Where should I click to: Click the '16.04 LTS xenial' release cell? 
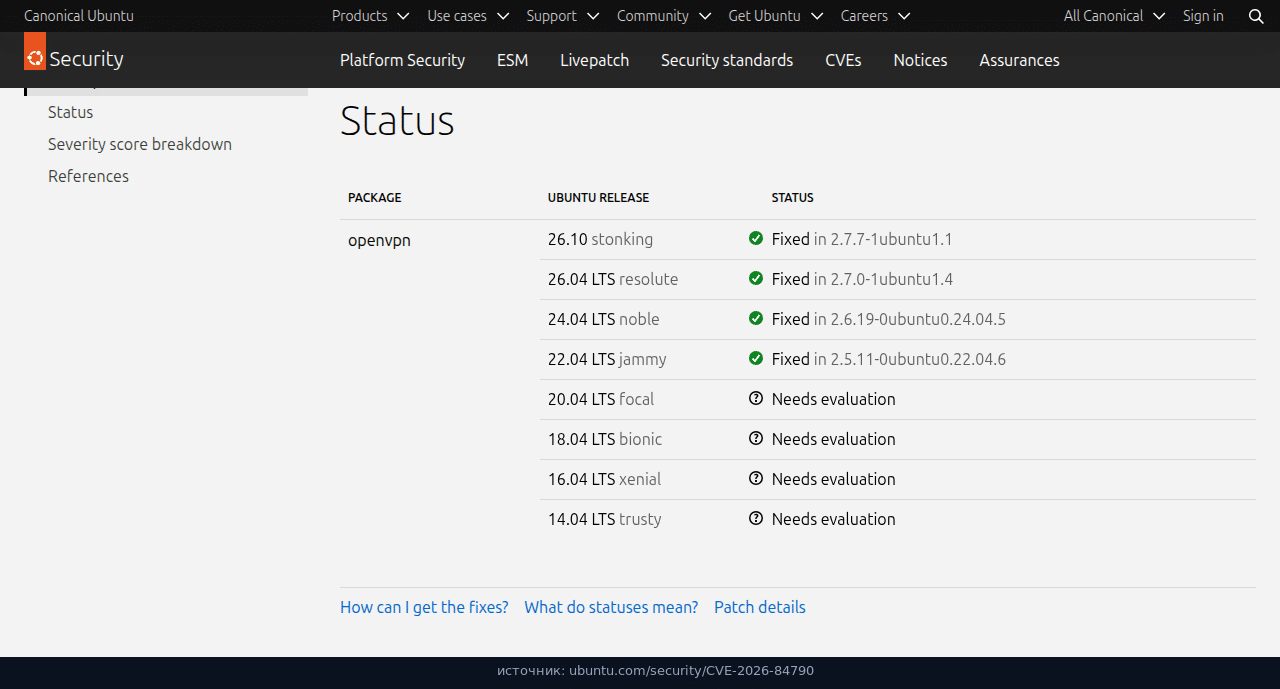[604, 479]
